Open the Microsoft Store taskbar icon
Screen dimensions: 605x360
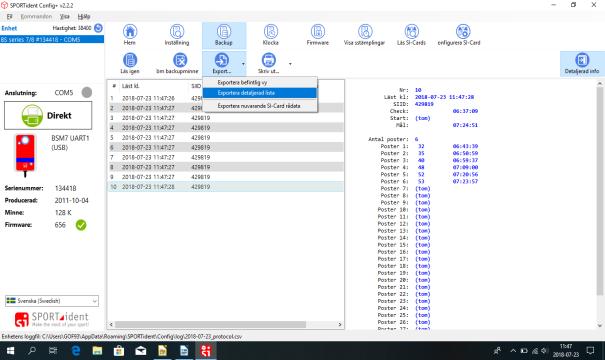(x=119, y=351)
